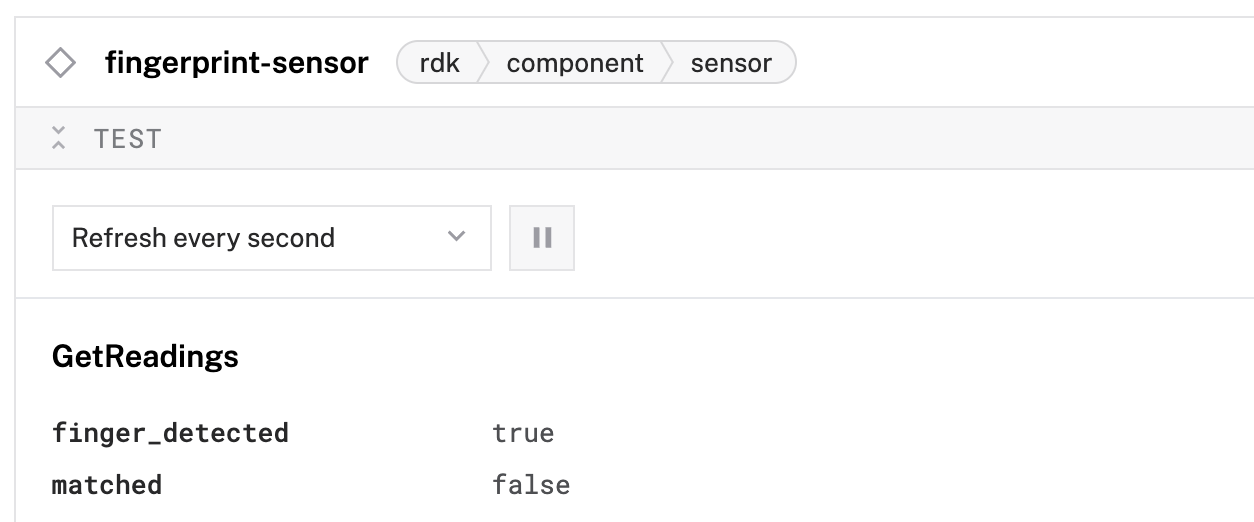Click the chevron arrow in the refresh dropdown
The width and height of the screenshot is (1254, 522).
coord(457,237)
